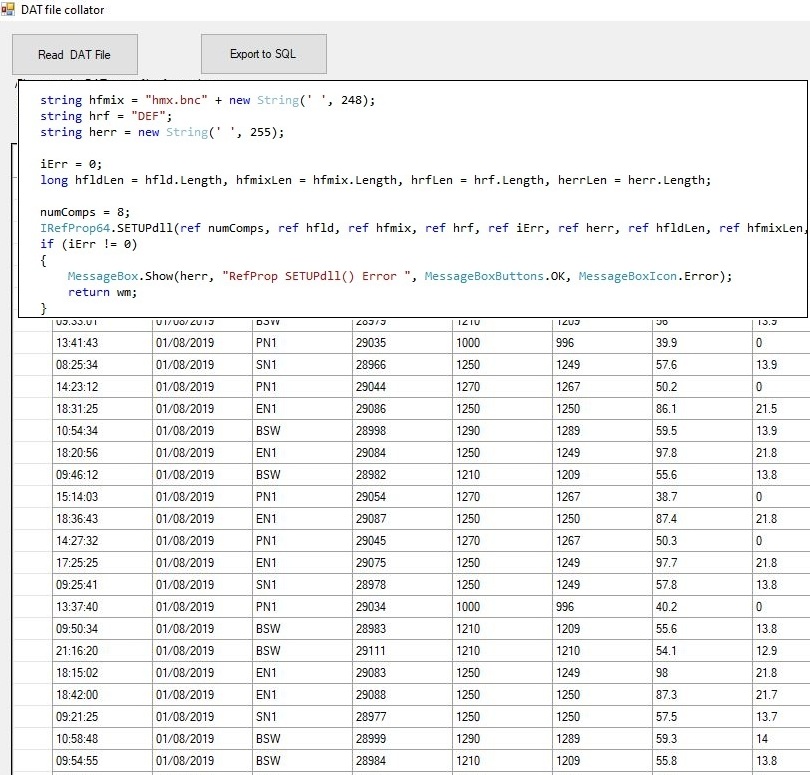Click the row header of the 09:25:41 row
810x775 pixels.
point(33,585)
